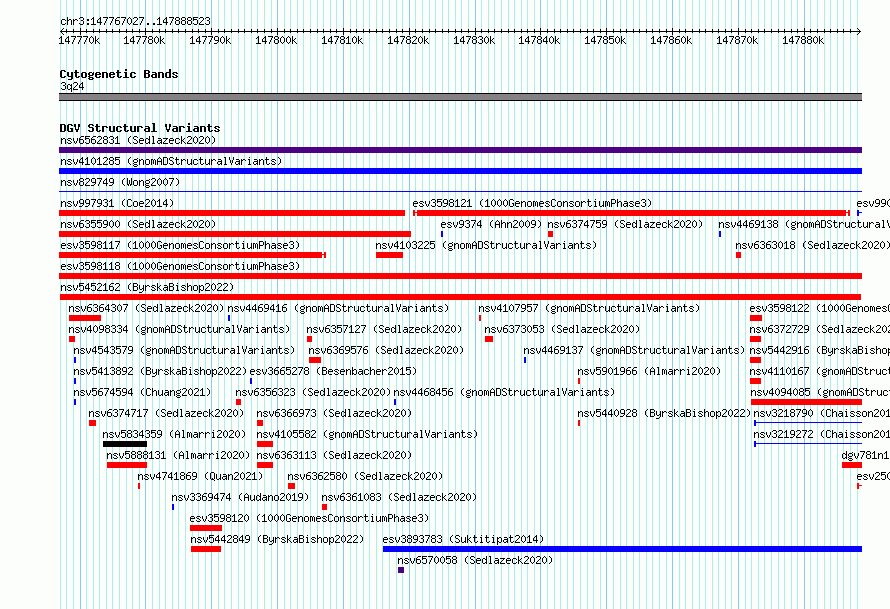Click esv3598118 1000GenomesConsortiumPhase3 label
The image size is (890, 609).
180,266
